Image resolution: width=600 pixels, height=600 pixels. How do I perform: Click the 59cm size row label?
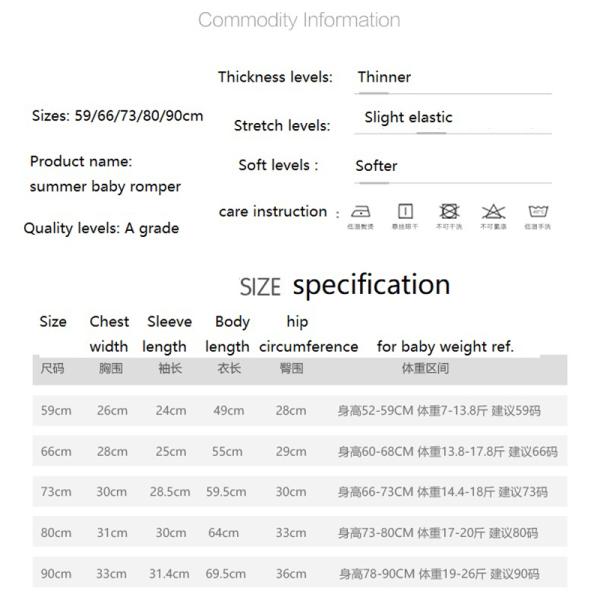56,411
